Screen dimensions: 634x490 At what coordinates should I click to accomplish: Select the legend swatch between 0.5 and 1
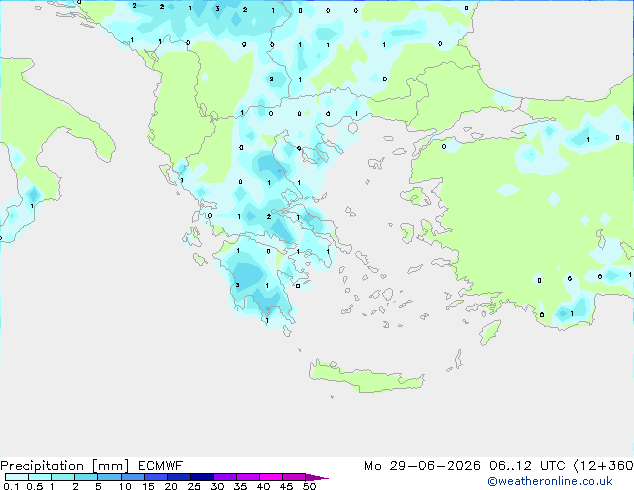coord(40,477)
